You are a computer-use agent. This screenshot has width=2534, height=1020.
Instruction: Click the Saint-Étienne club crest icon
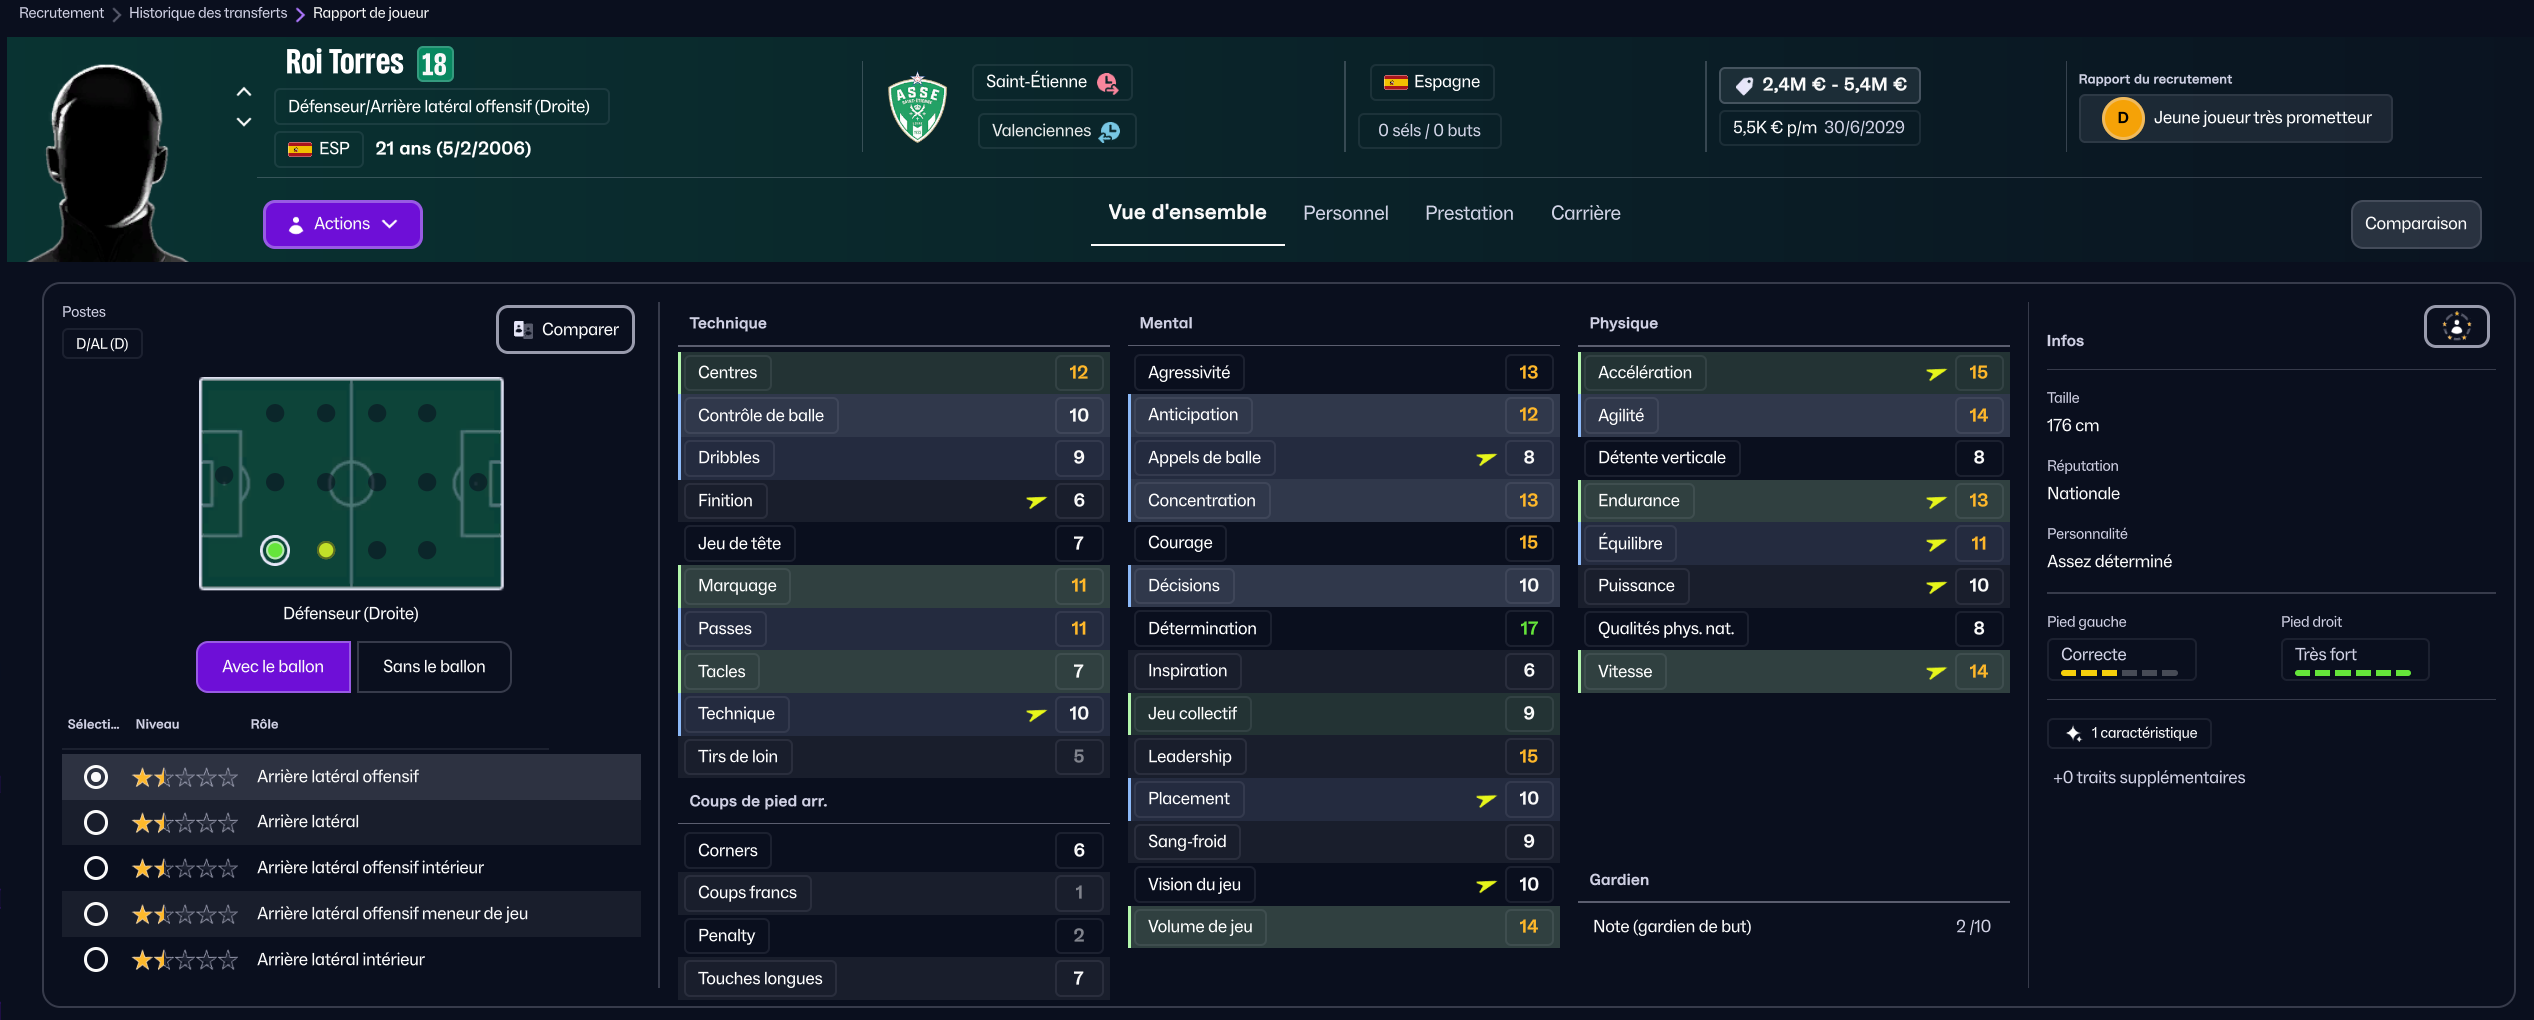[x=917, y=107]
